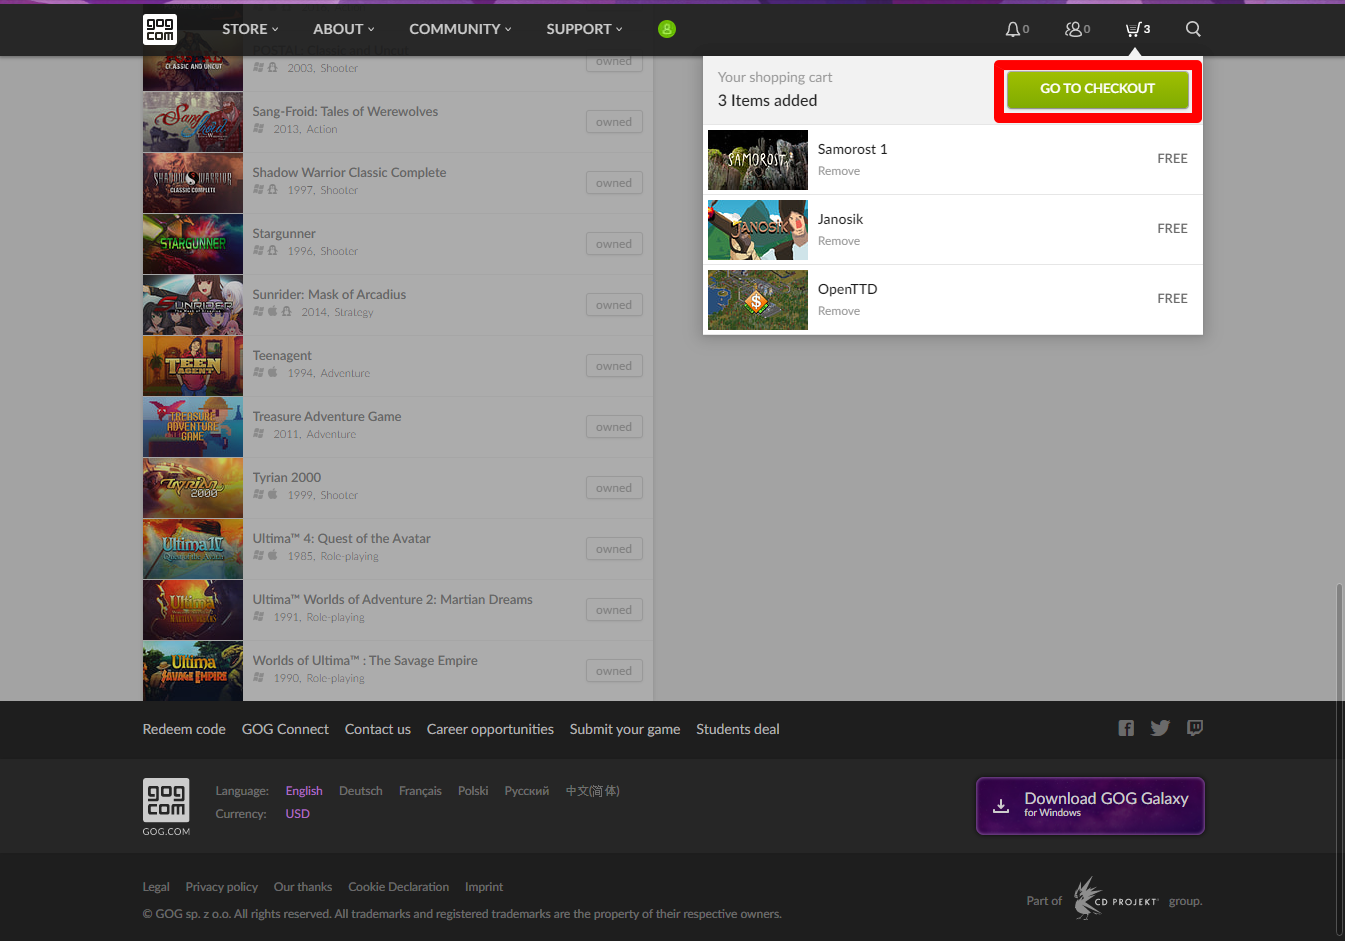The image size is (1345, 941).
Task: Click the page vertical scrollbar
Action: (x=1339, y=758)
